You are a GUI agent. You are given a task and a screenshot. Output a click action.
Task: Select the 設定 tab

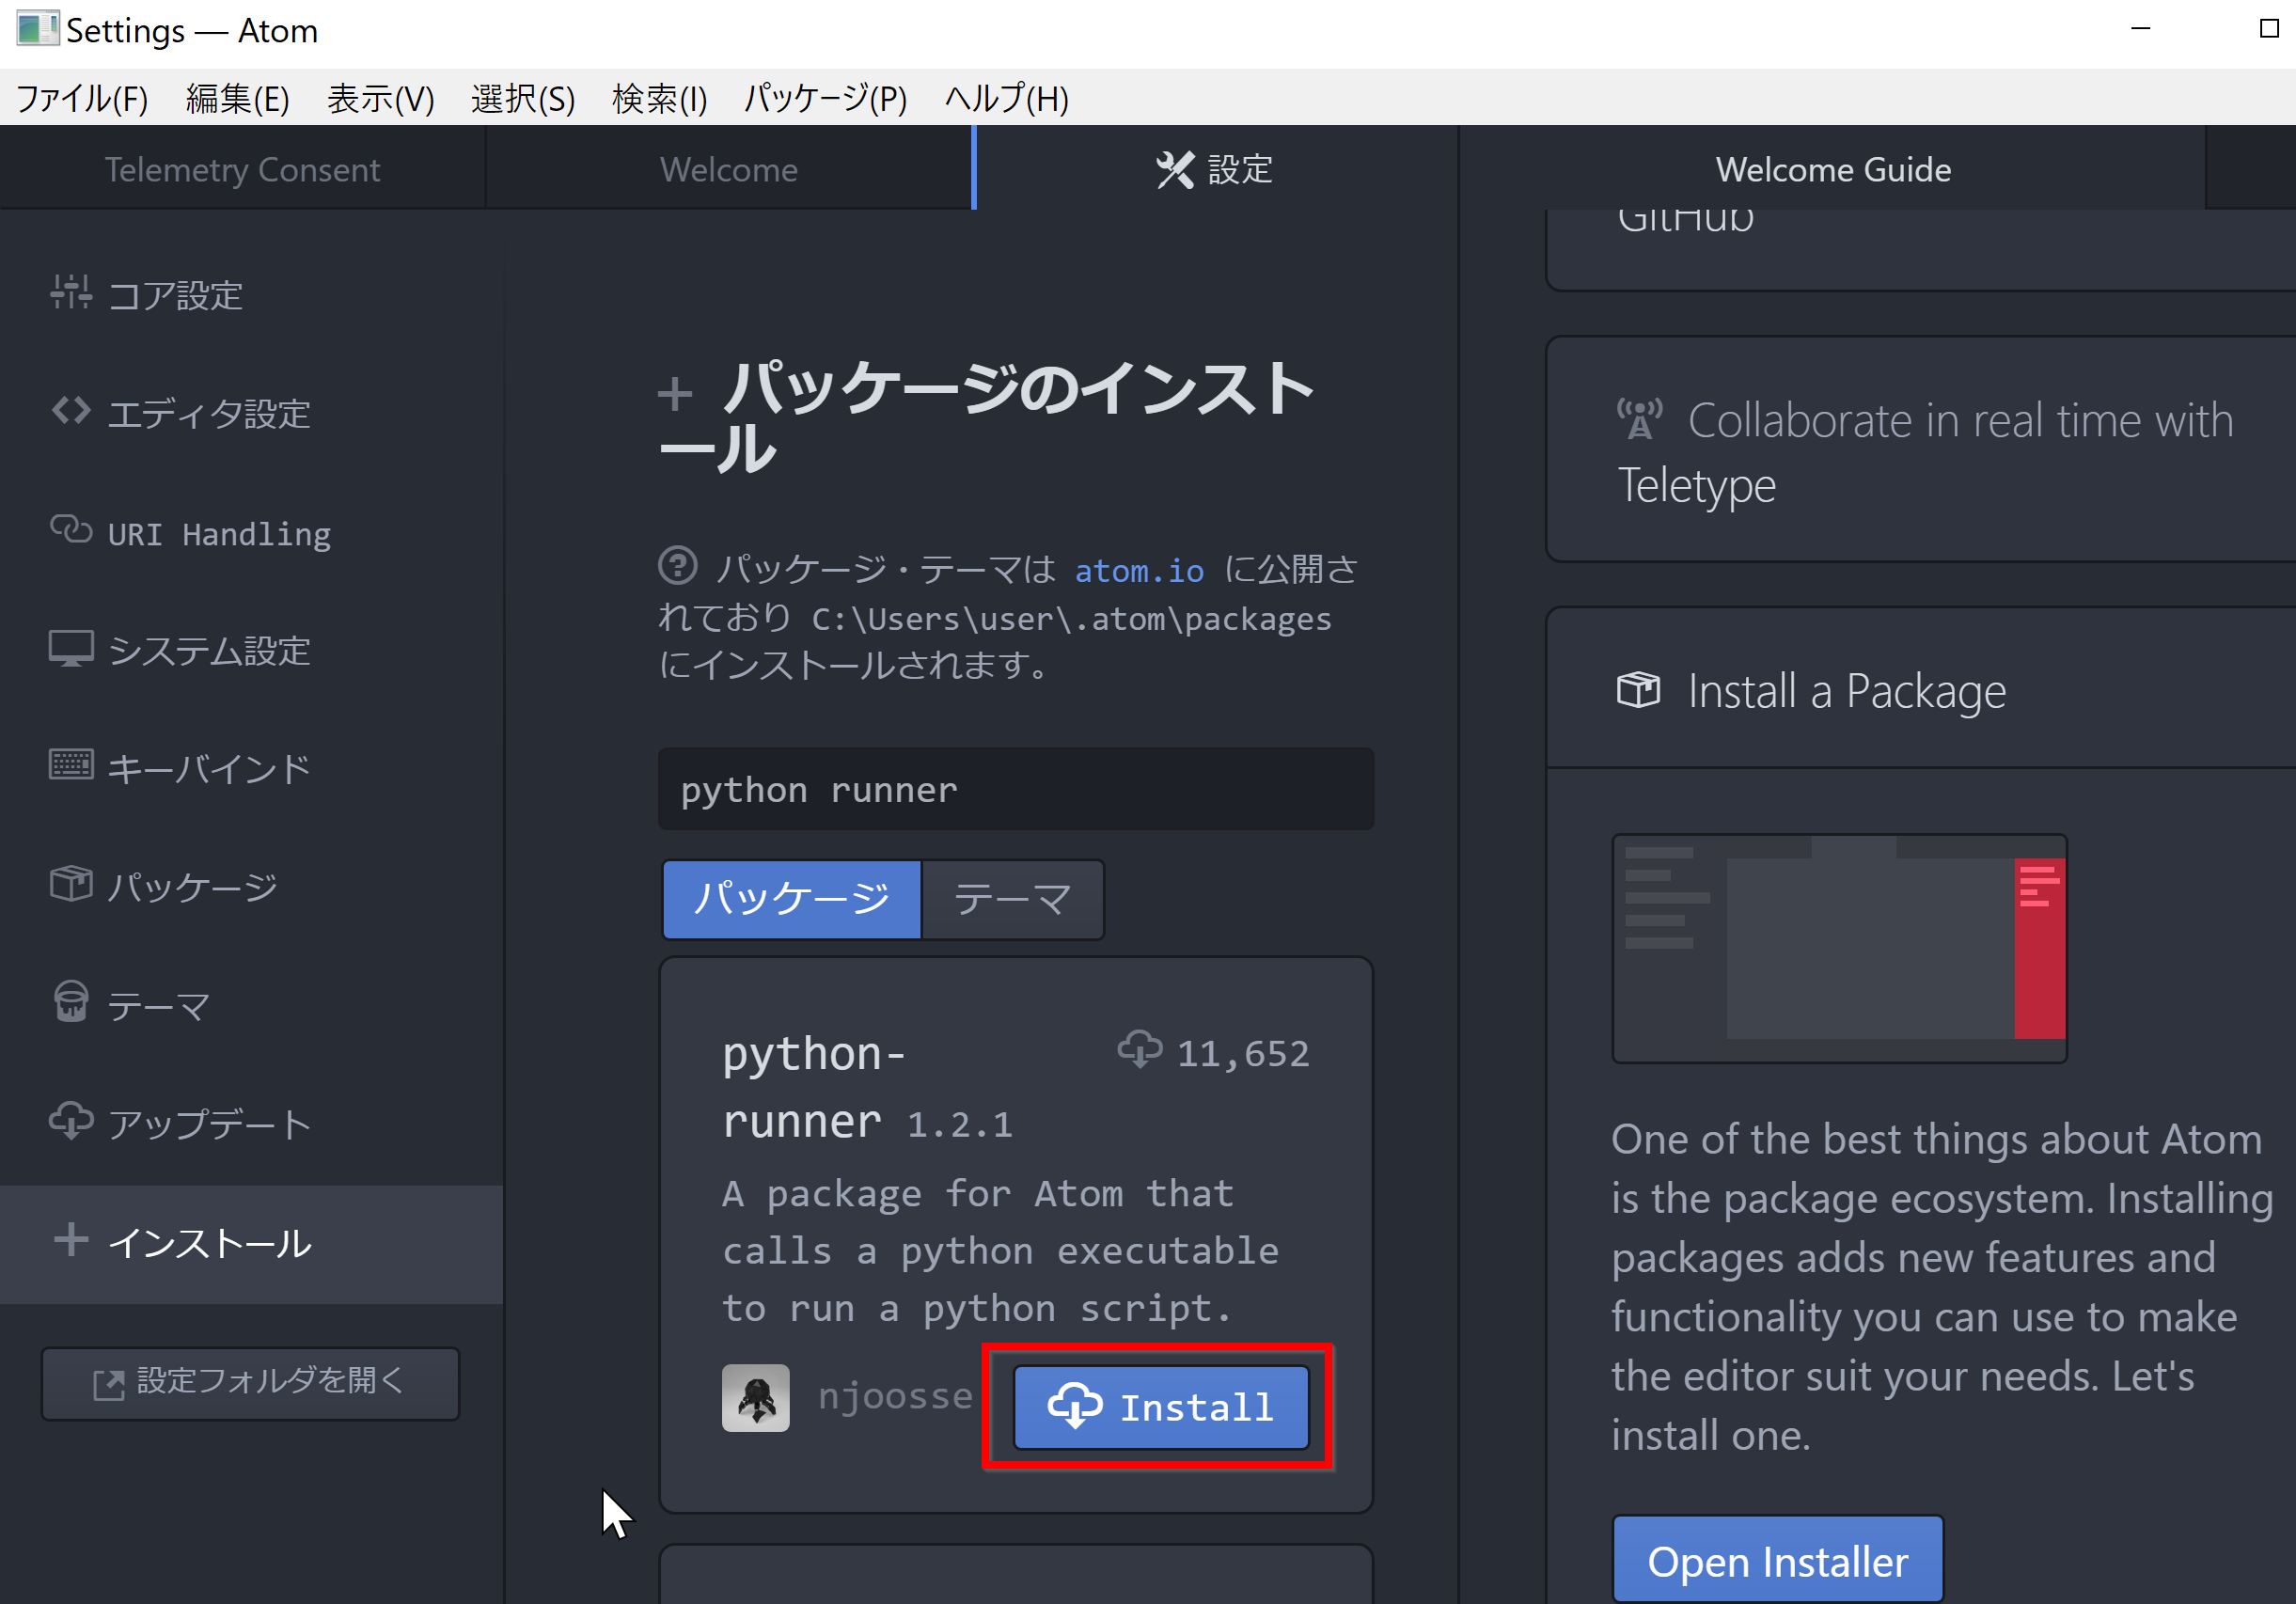(x=1215, y=170)
